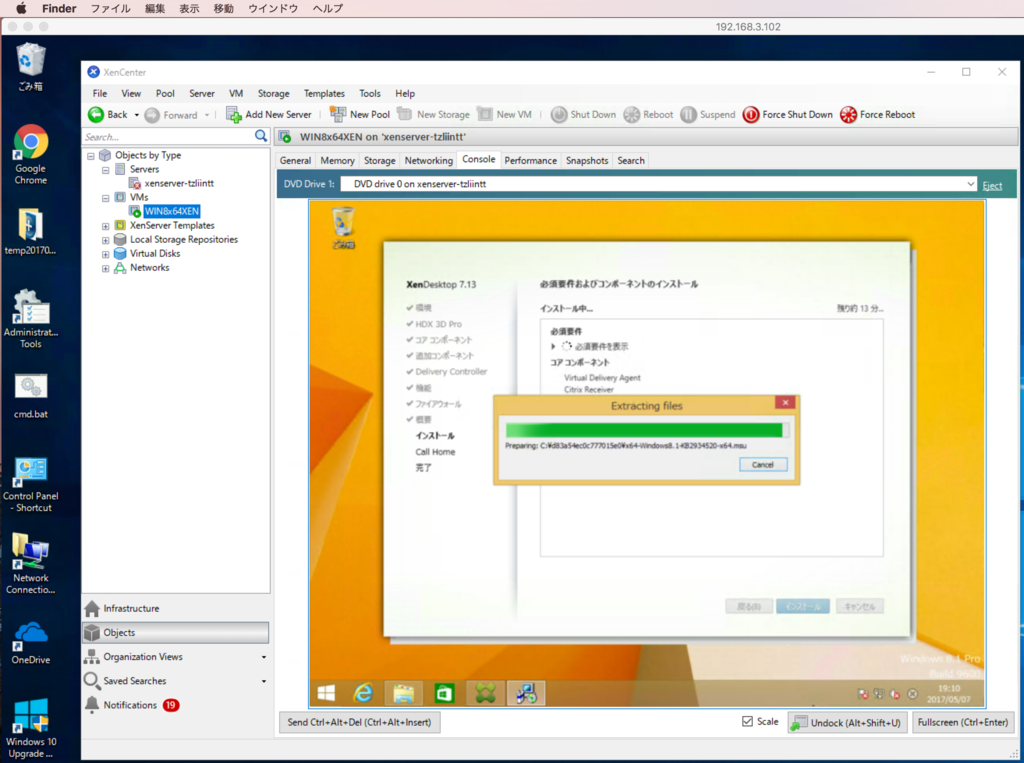The width and height of the screenshot is (1024, 763).
Task: Expand the Virtual Disks node
Action: tap(105, 254)
